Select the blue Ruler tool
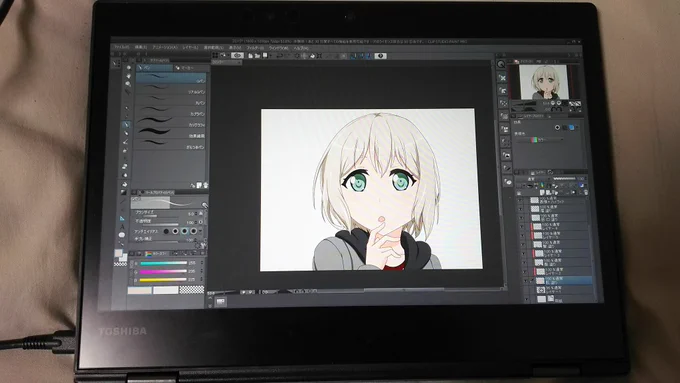The image size is (680, 383). (x=122, y=219)
